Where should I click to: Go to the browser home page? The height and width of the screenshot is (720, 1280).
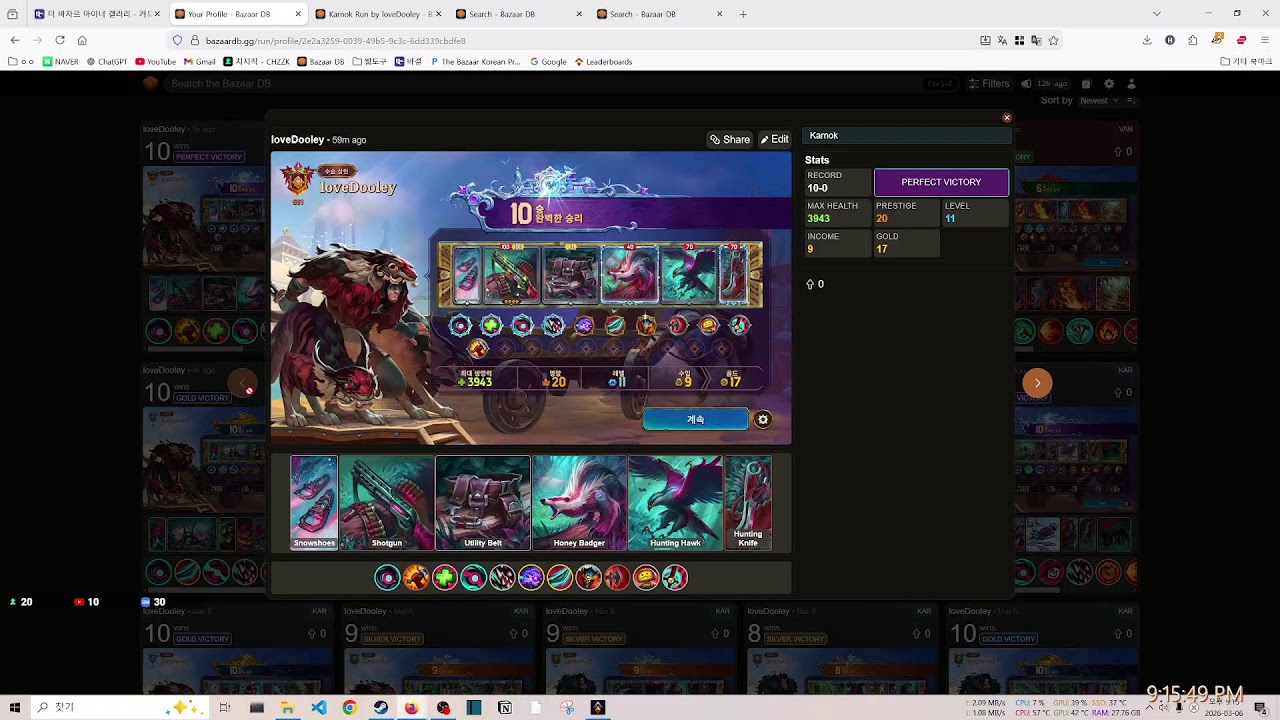click(x=82, y=40)
